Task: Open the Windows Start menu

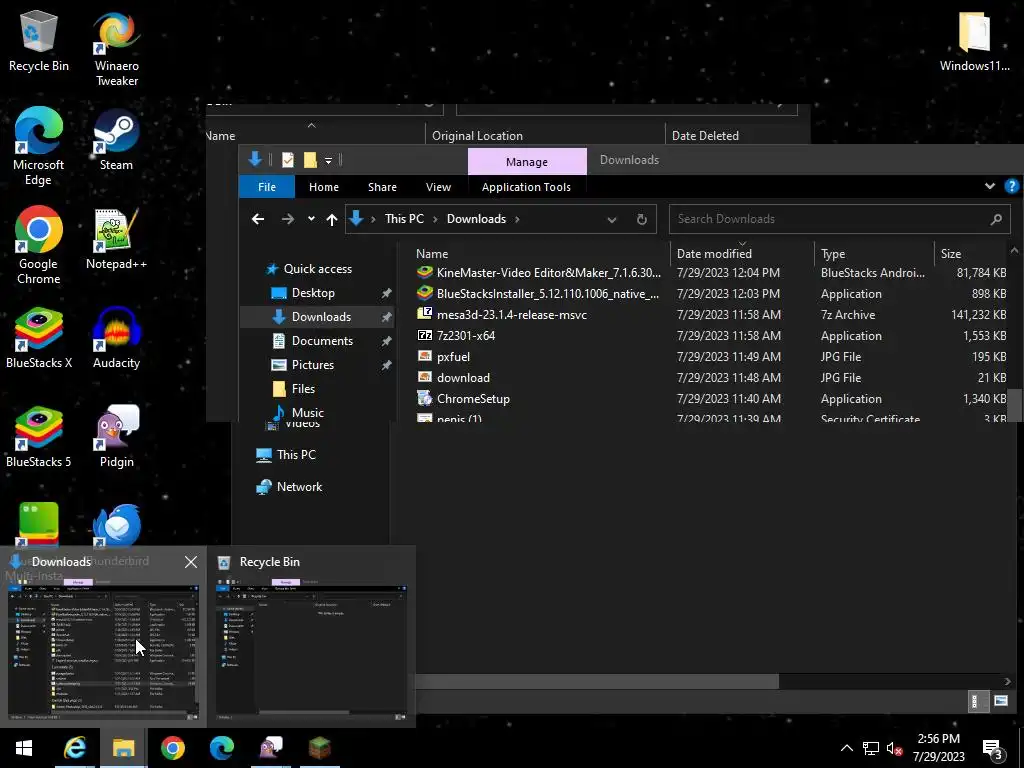Action: pyautogui.click(x=24, y=748)
